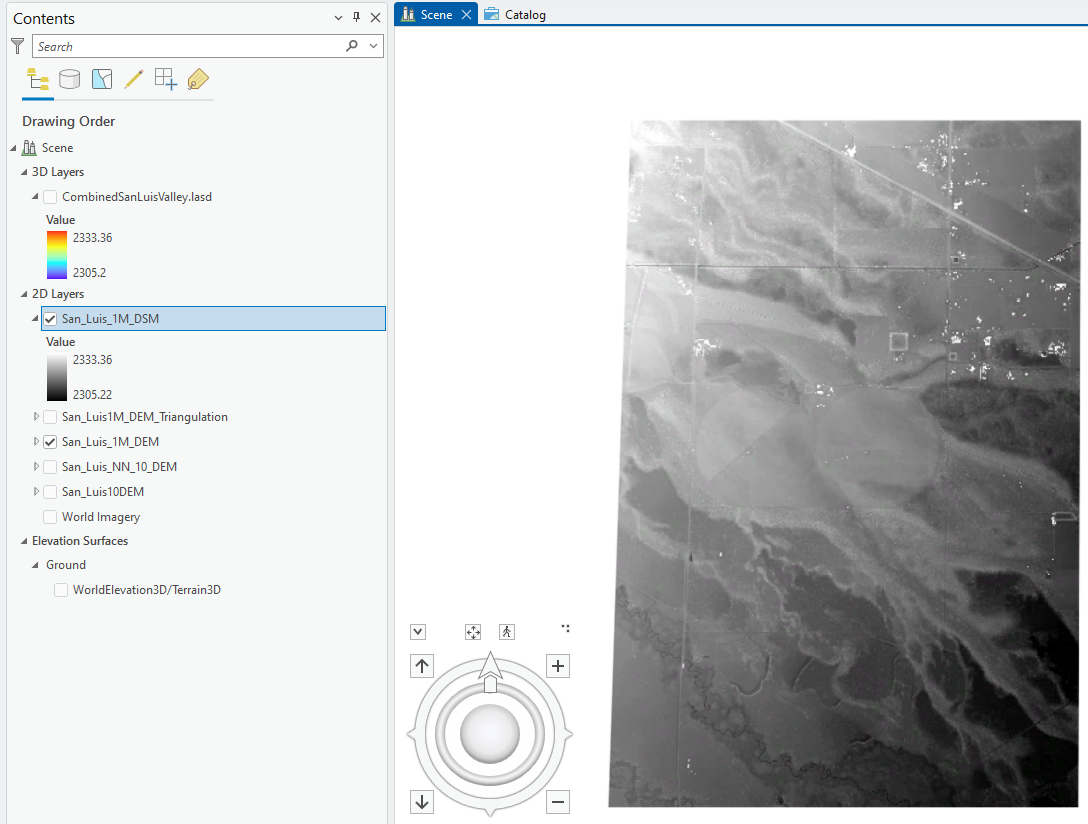1088x824 pixels.
Task: Click the San_Luis_1M_DEM layer name
Action: [110, 442]
